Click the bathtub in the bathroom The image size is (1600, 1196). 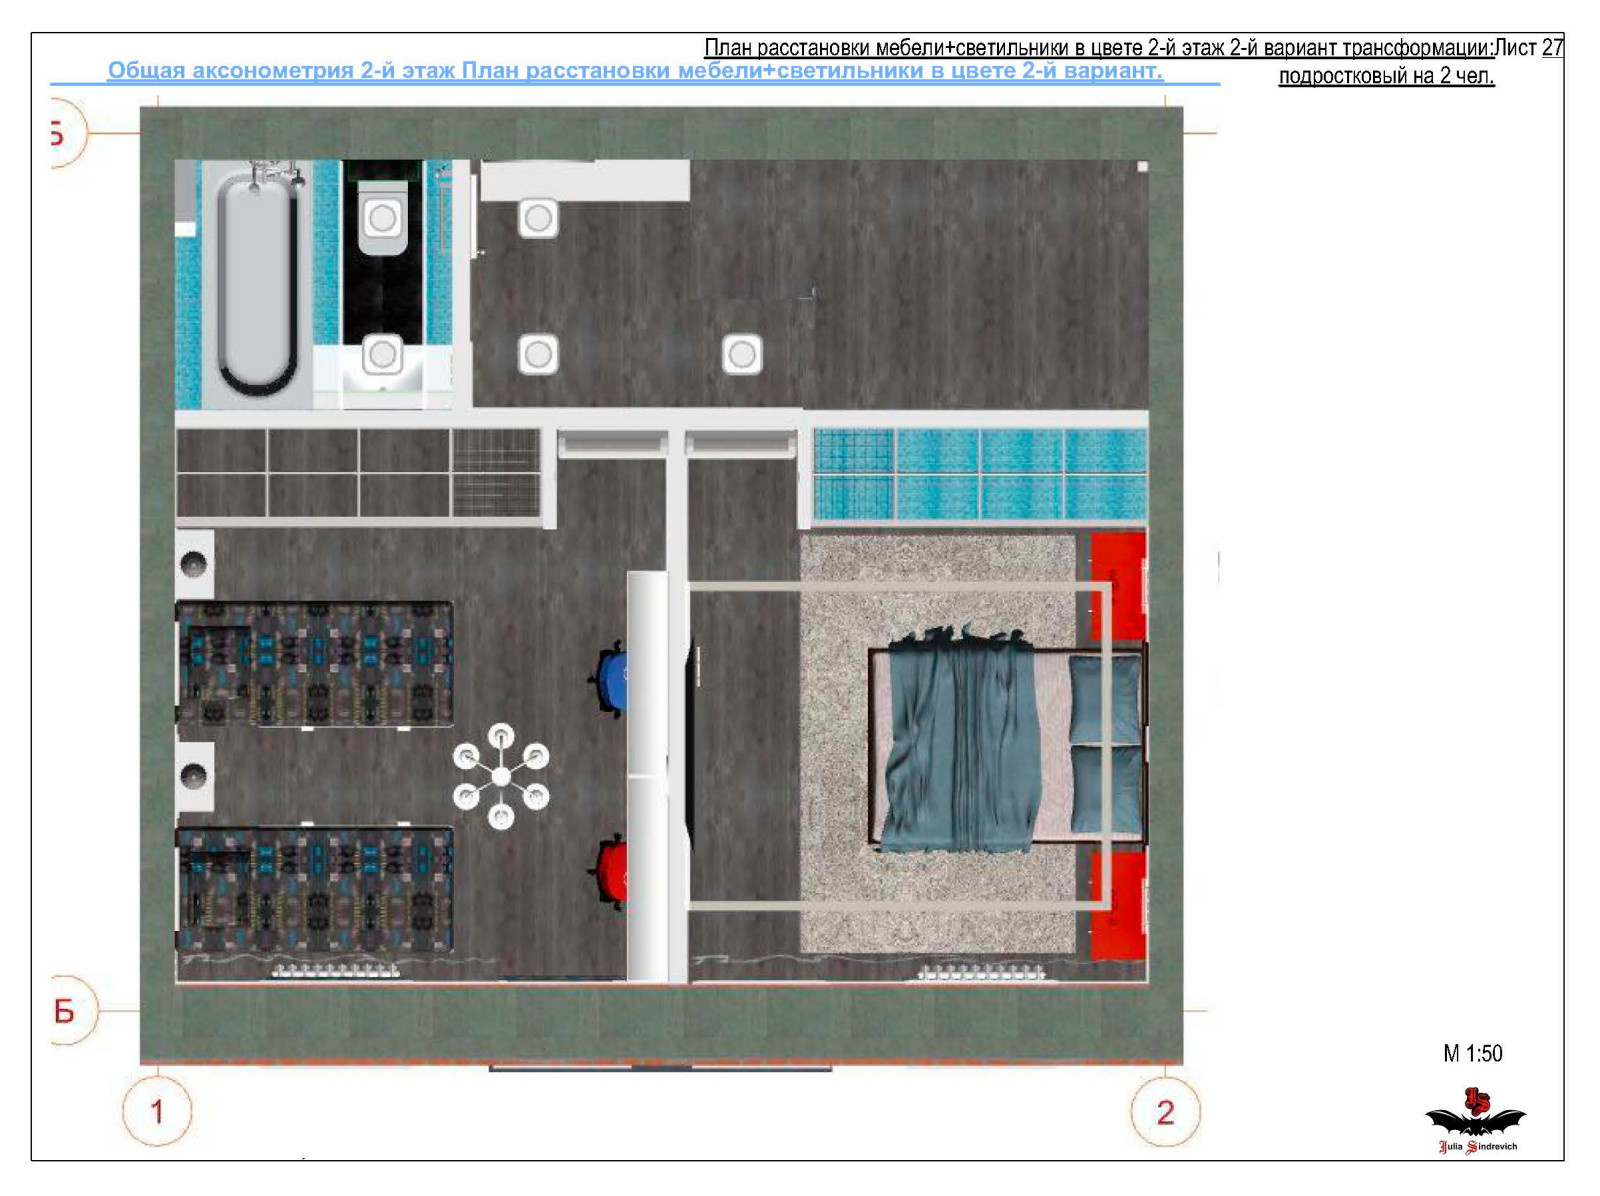pos(257,283)
